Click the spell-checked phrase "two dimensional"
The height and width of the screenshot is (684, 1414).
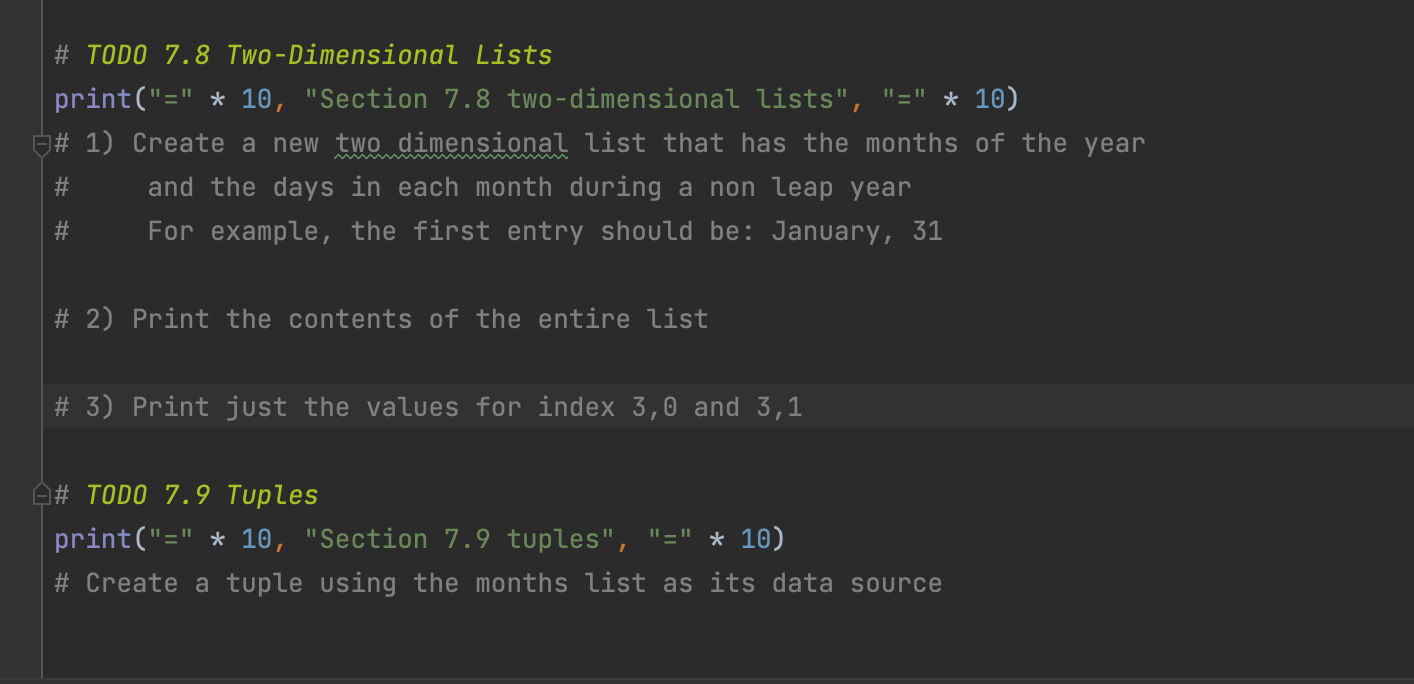(x=449, y=143)
